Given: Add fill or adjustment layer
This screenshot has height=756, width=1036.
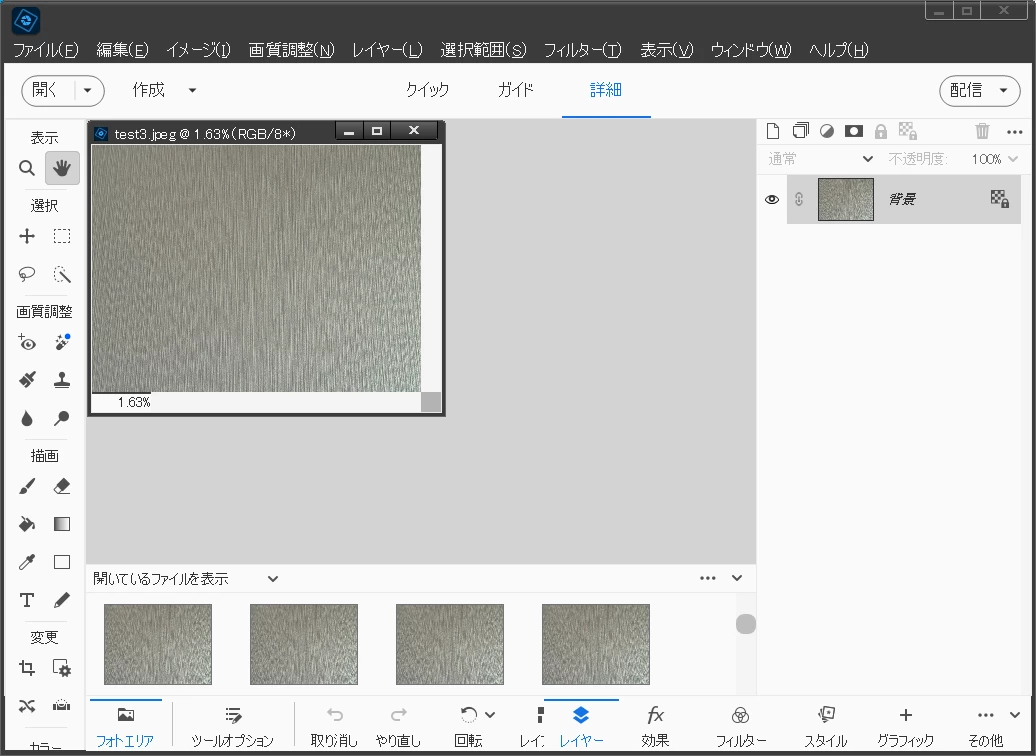Looking at the screenshot, I should point(827,131).
